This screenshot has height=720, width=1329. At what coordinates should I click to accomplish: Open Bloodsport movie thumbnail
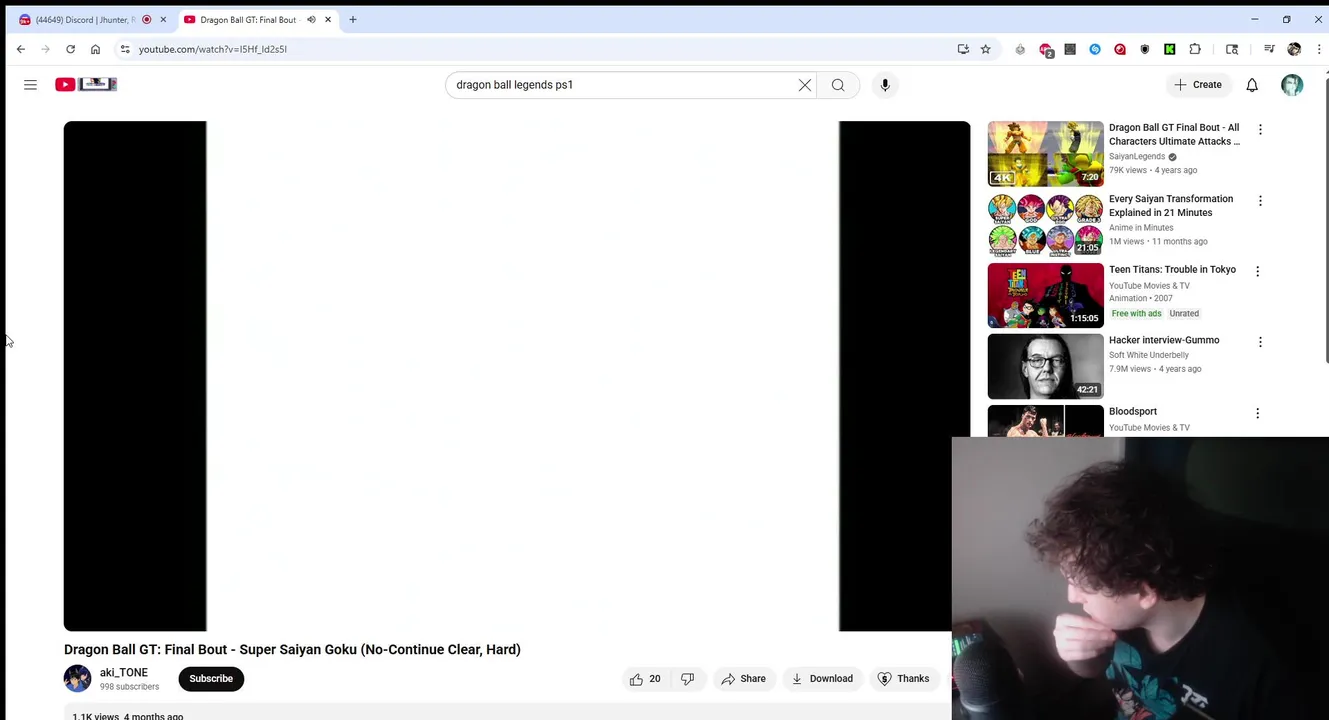(x=1045, y=421)
